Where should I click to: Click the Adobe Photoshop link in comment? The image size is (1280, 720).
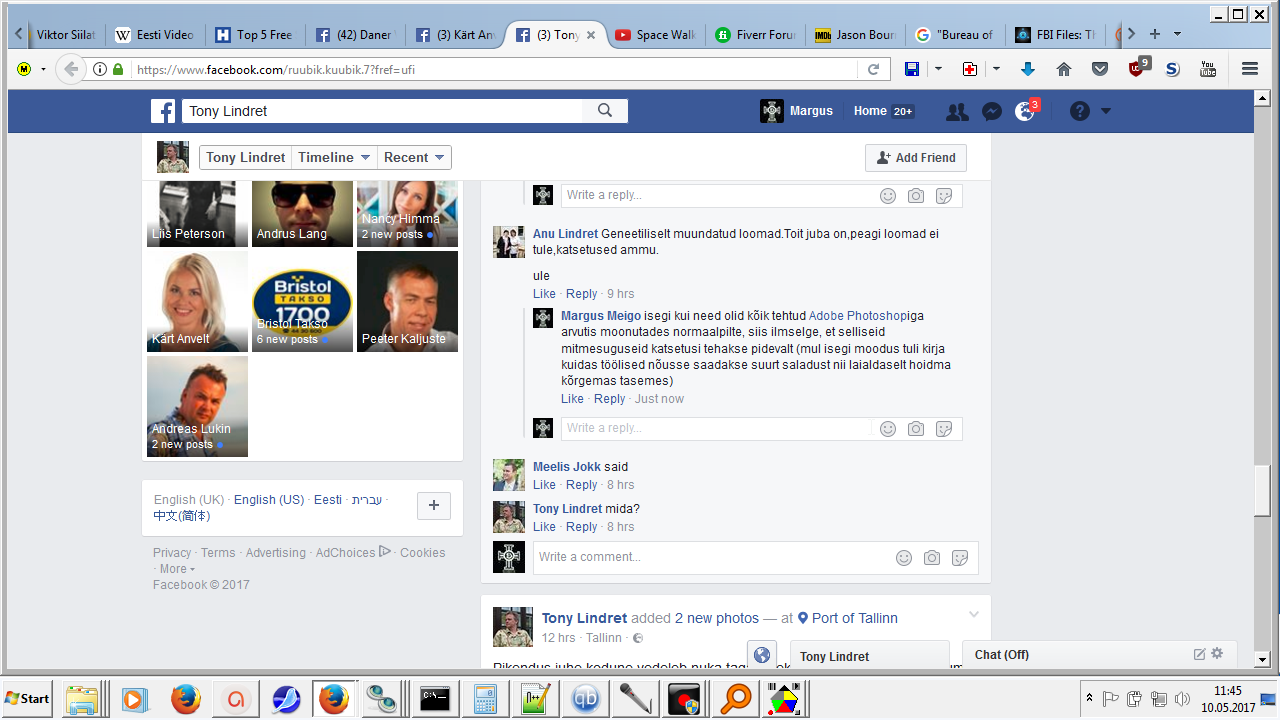click(x=856, y=316)
